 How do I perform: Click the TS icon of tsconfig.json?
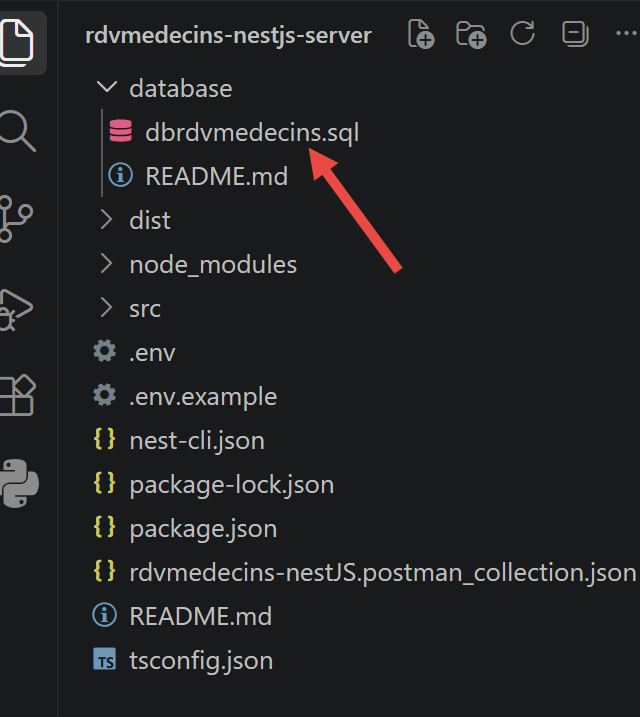pos(105,659)
